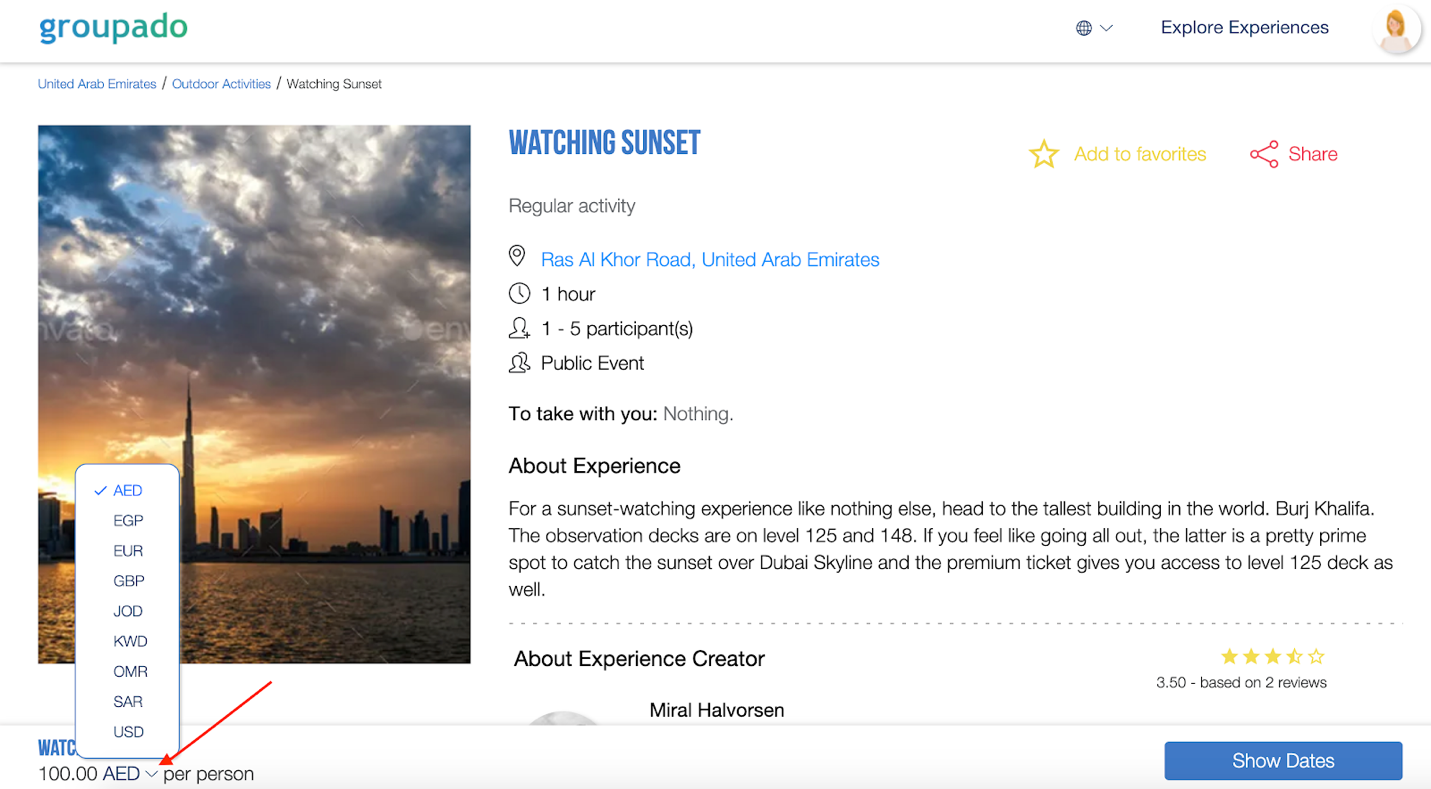The image size is (1431, 789).
Task: Select OMR in the currency list
Action: (x=128, y=671)
